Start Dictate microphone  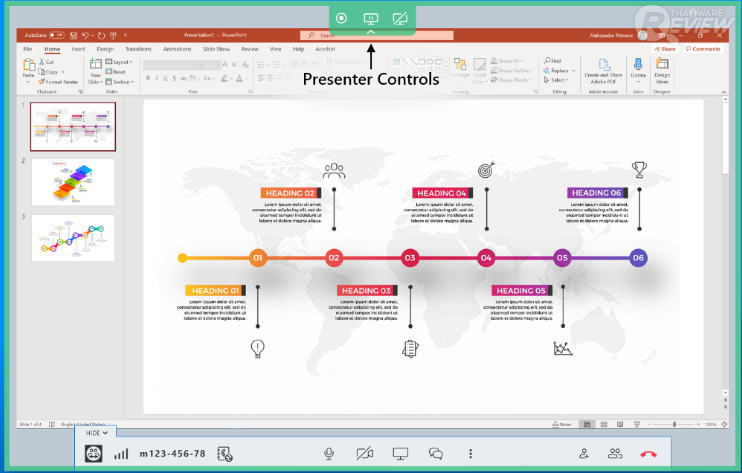tap(638, 70)
